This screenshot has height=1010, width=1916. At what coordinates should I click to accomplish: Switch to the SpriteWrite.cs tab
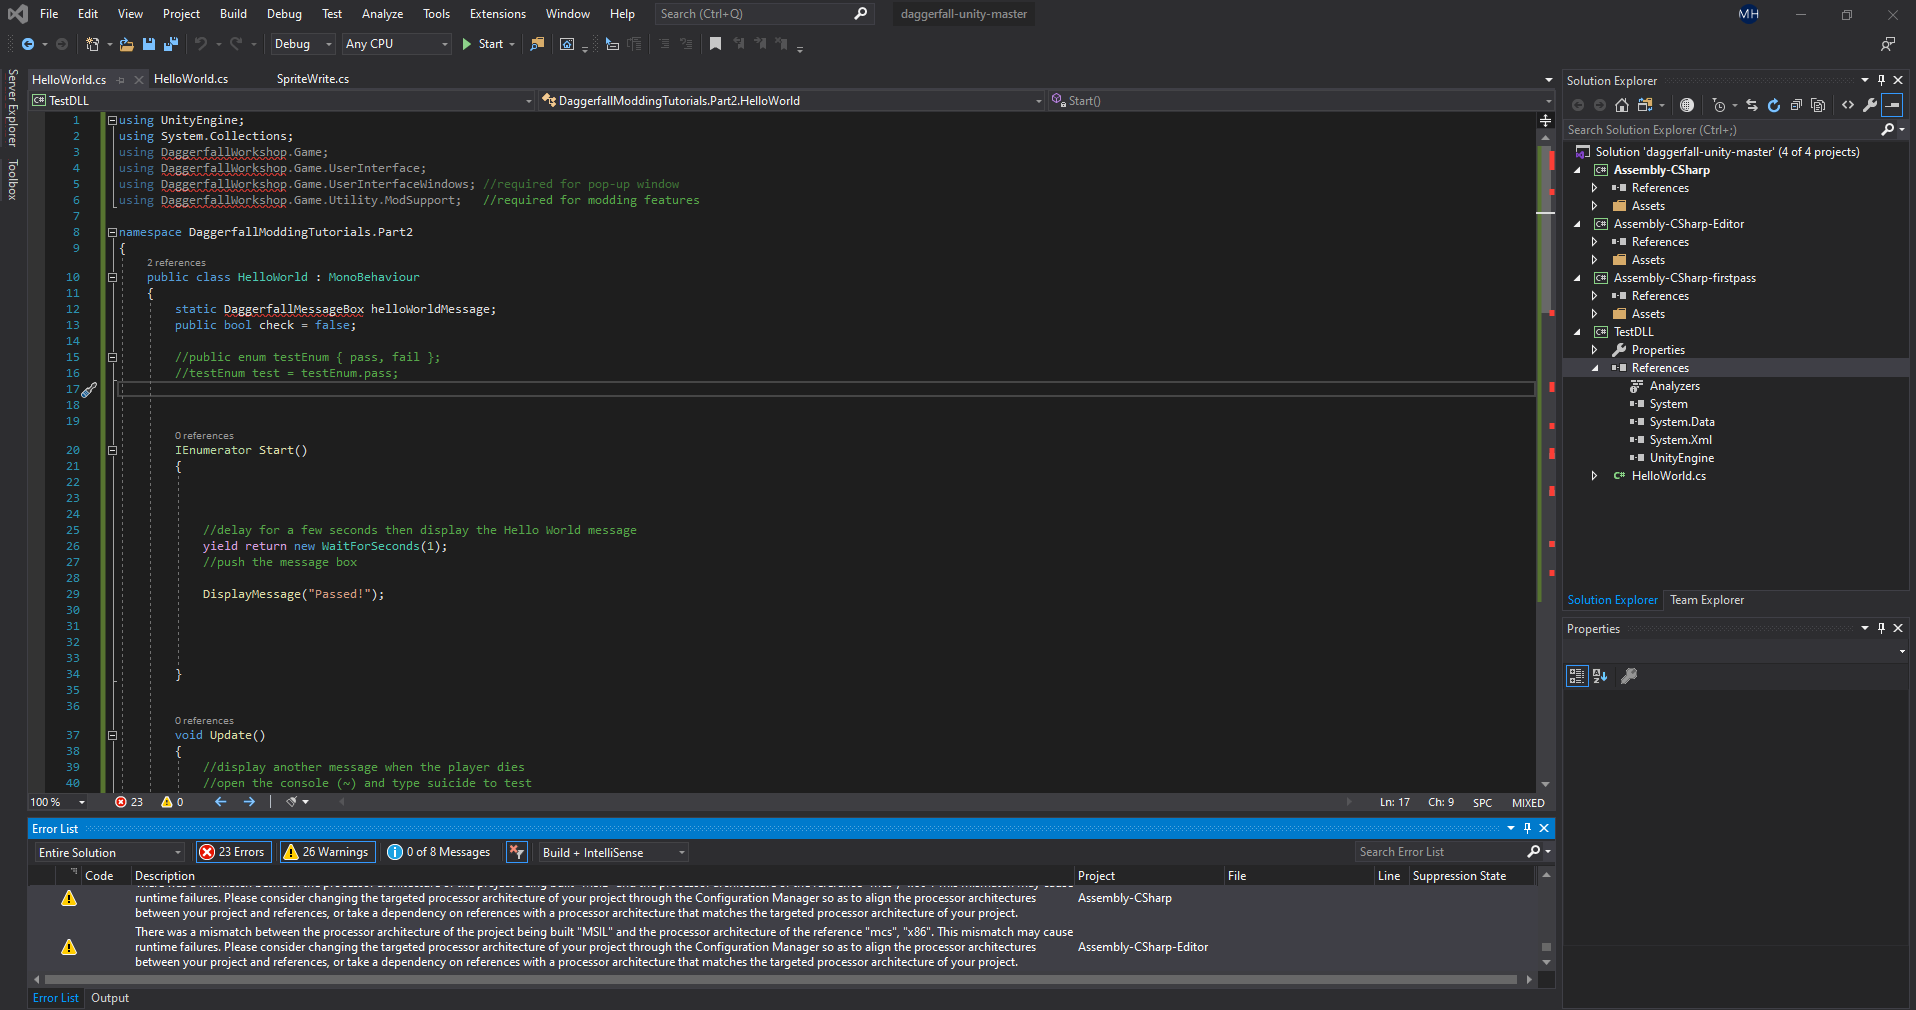tap(313, 79)
